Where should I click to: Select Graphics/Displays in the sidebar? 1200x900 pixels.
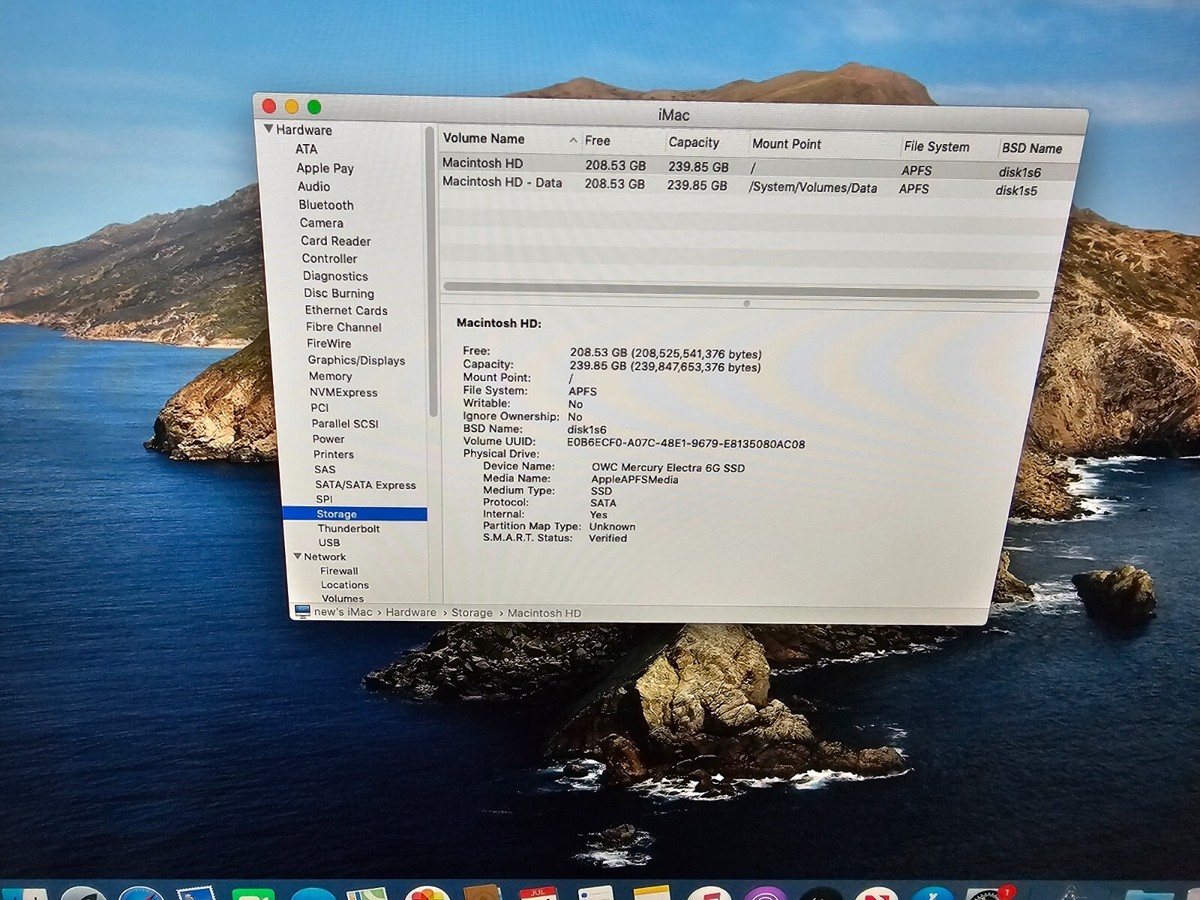pos(357,360)
